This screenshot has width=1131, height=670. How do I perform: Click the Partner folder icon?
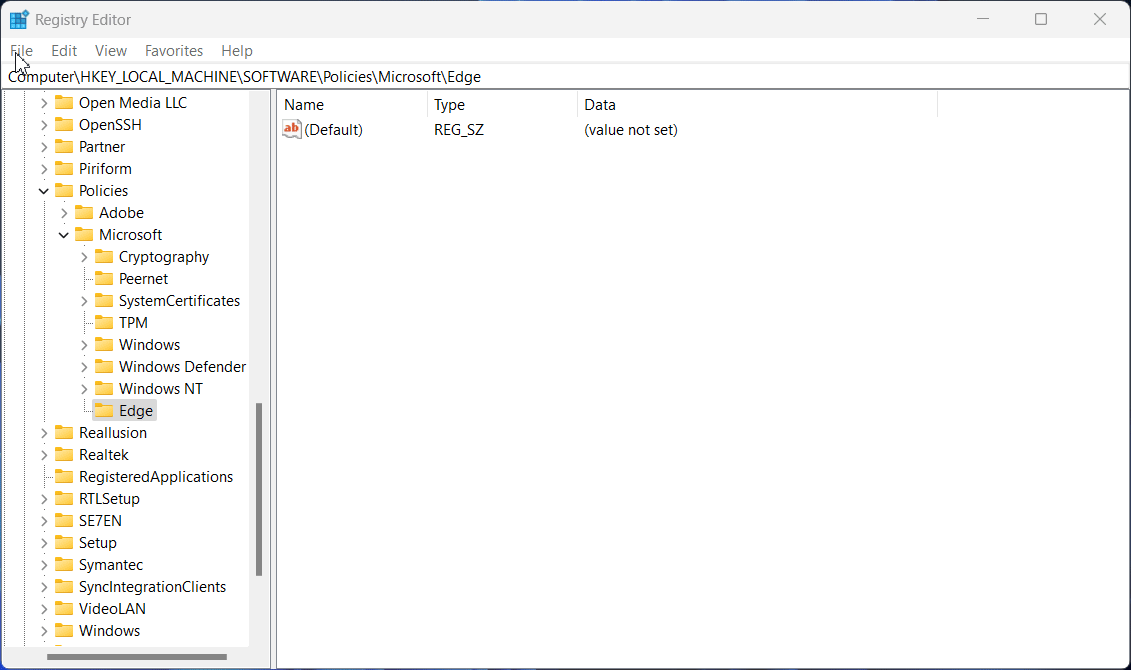(64, 146)
